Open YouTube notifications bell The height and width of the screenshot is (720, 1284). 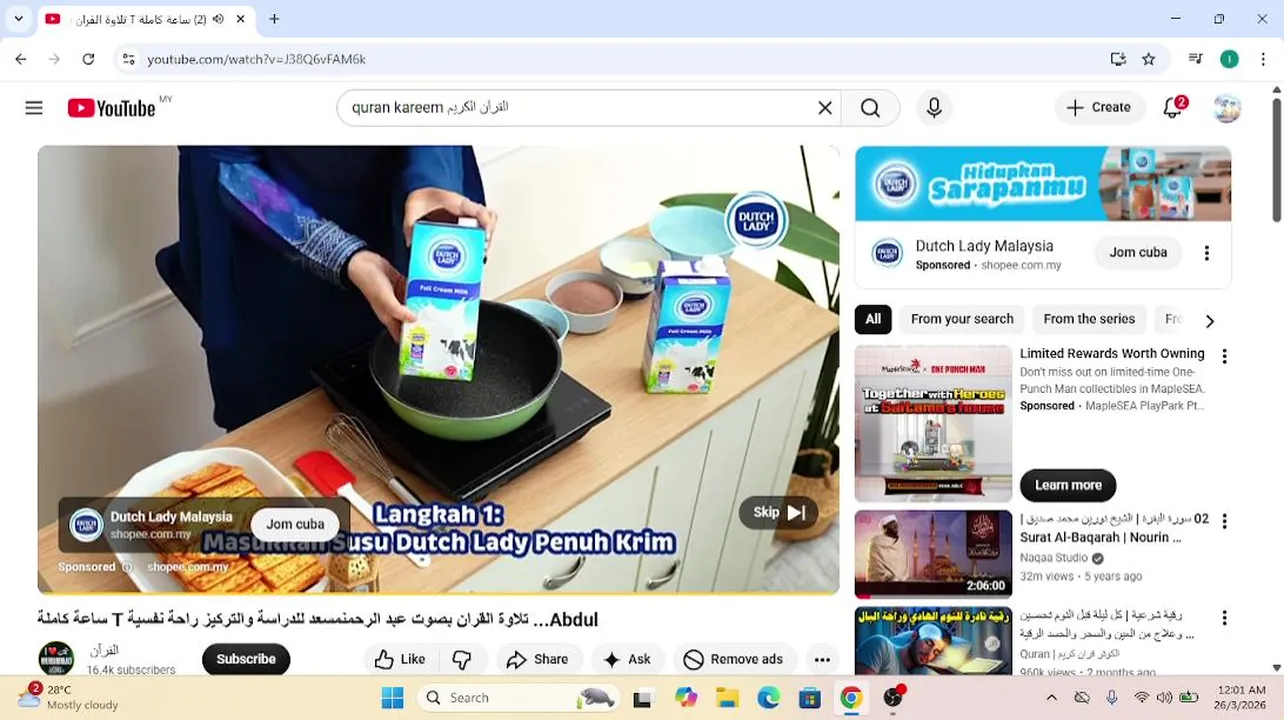pyautogui.click(x=1173, y=108)
